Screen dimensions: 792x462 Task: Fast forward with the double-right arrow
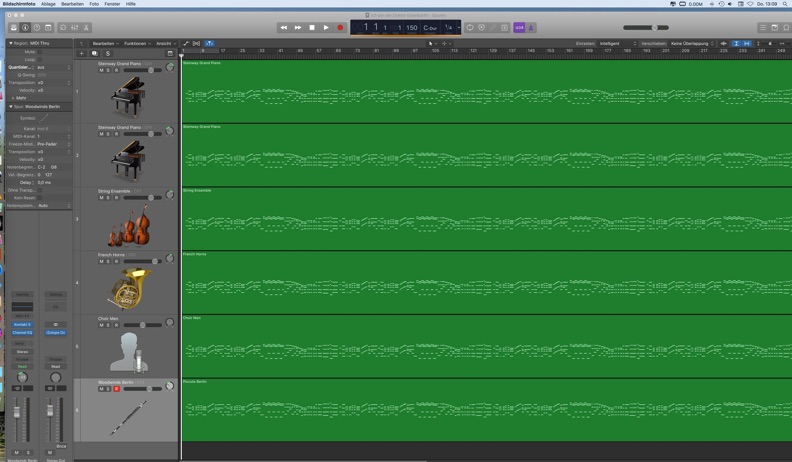pos(298,28)
